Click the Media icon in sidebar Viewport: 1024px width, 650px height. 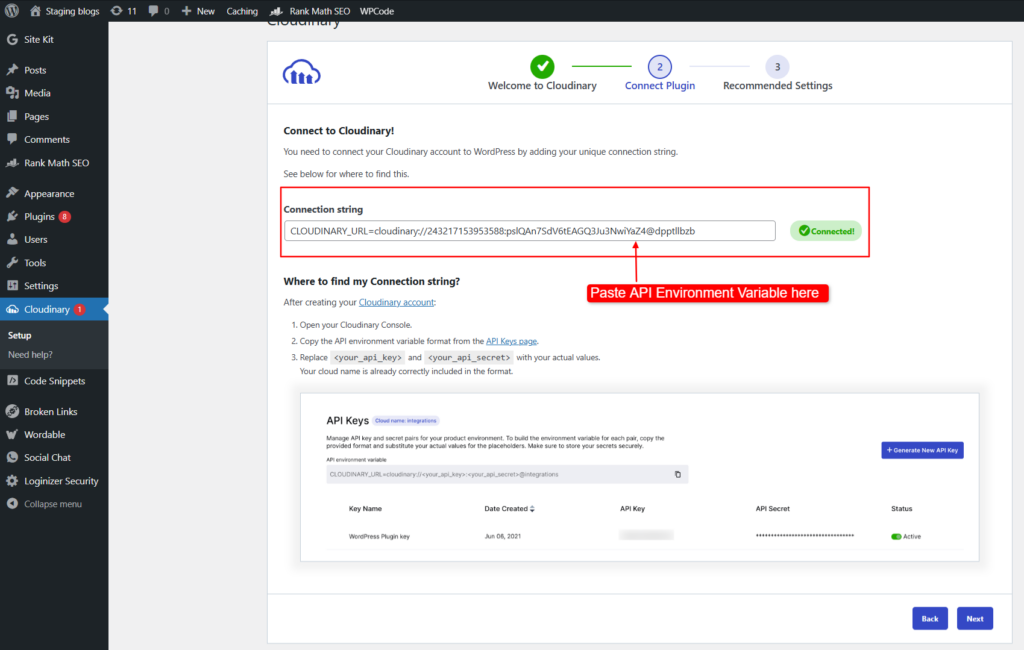coord(12,93)
